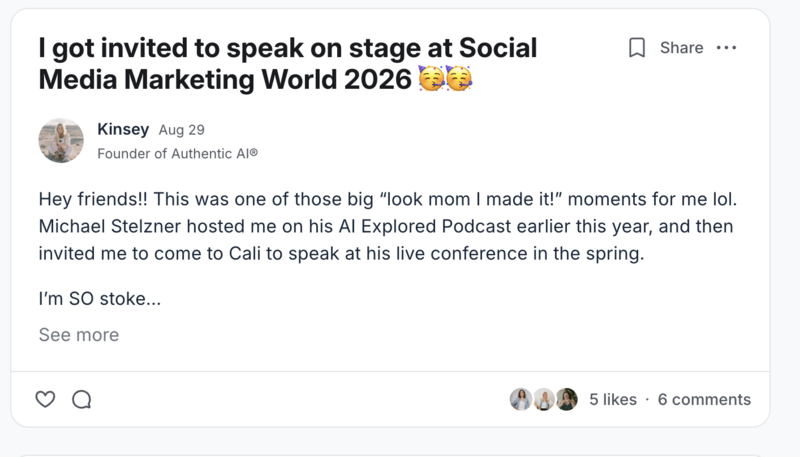Viewport: 800px width, 457px height.
Task: Open the 6 comments link
Action: [704, 399]
